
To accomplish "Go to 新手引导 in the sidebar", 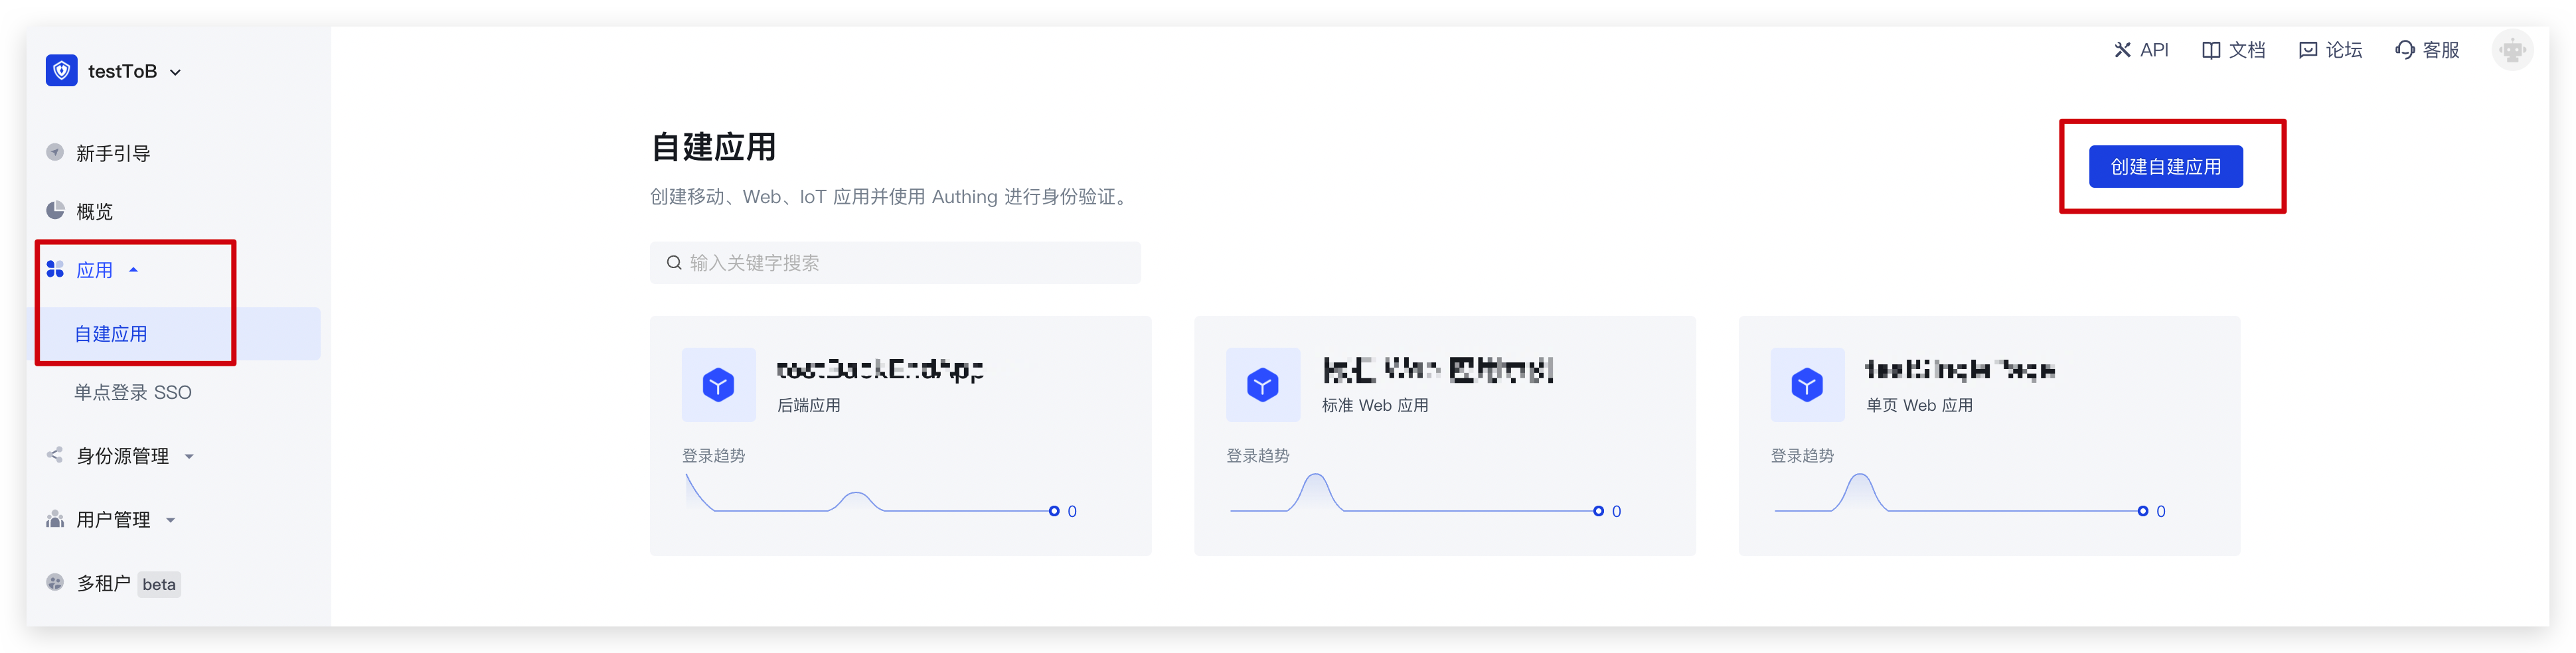I will coord(112,153).
